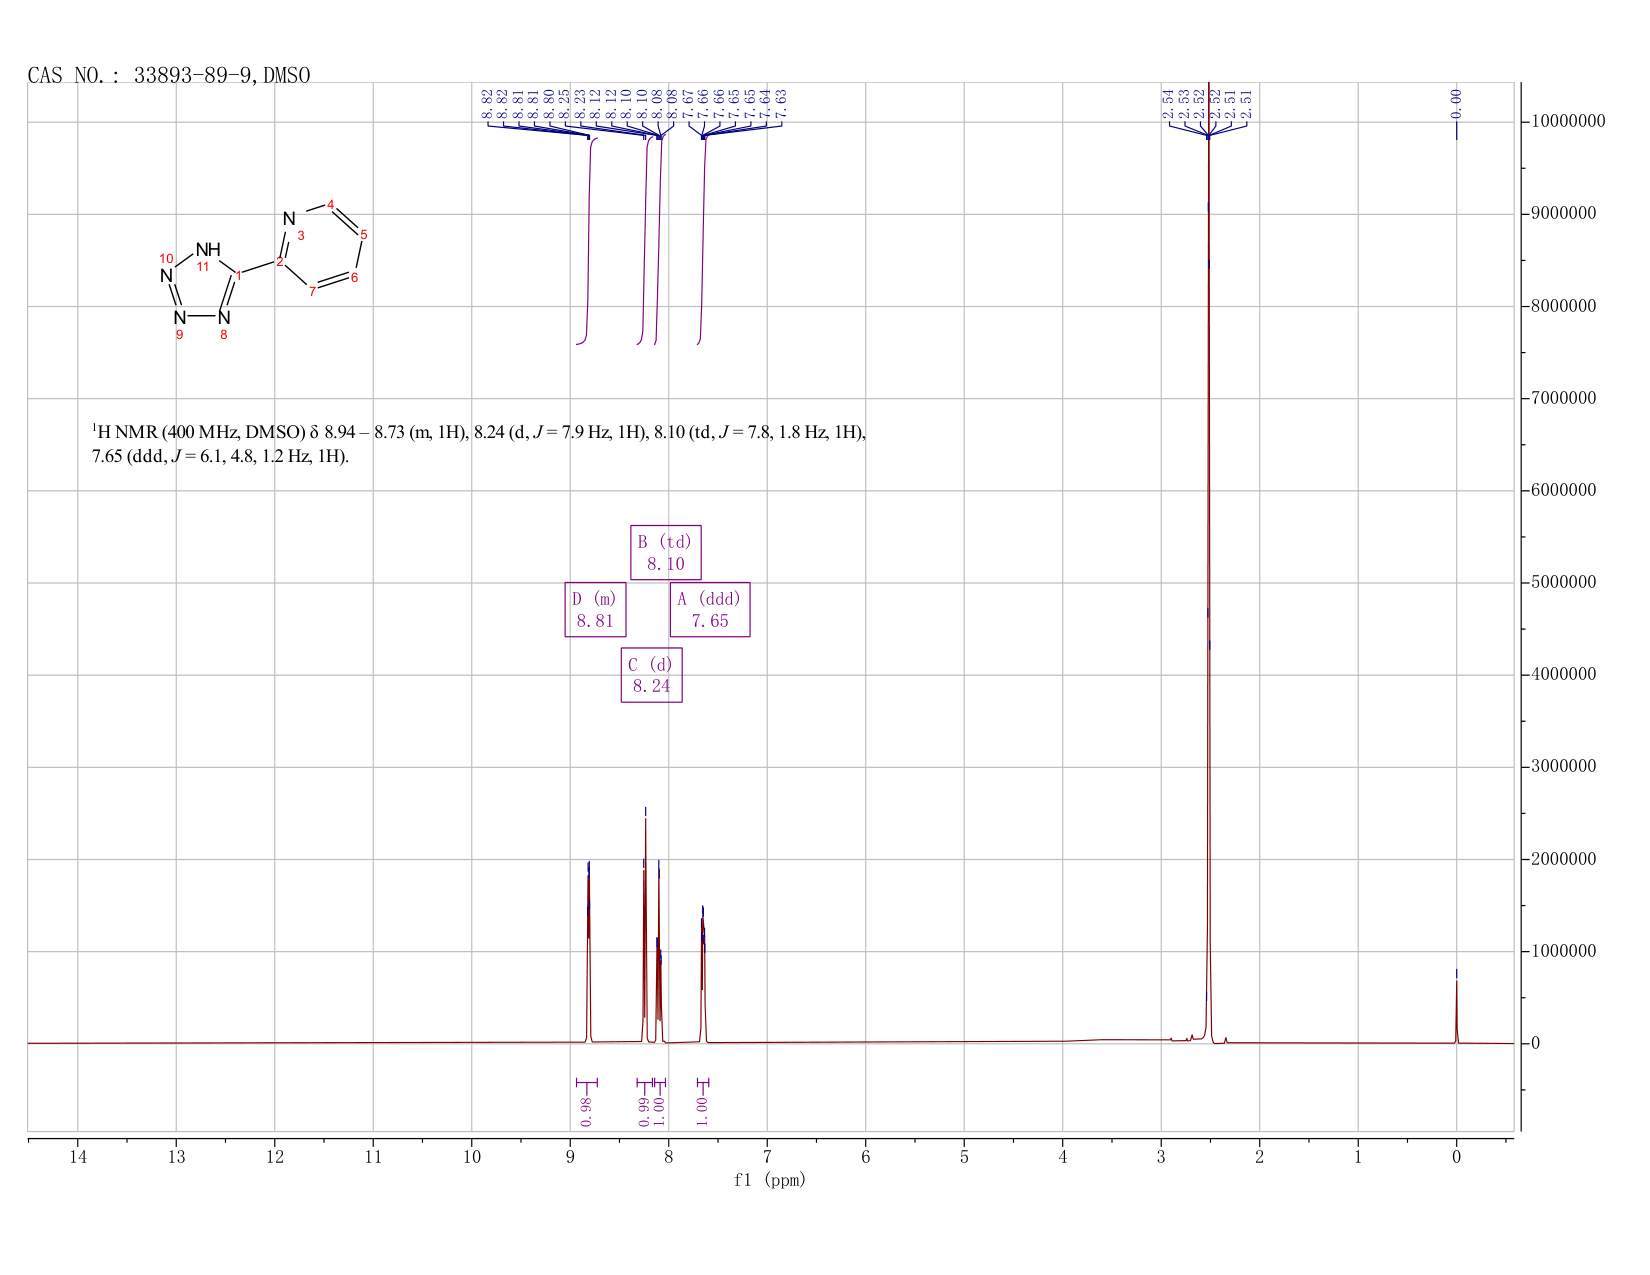Click the 4000000 intensity axis label
This screenshot has width=1650, height=1275.
click(x=1563, y=675)
